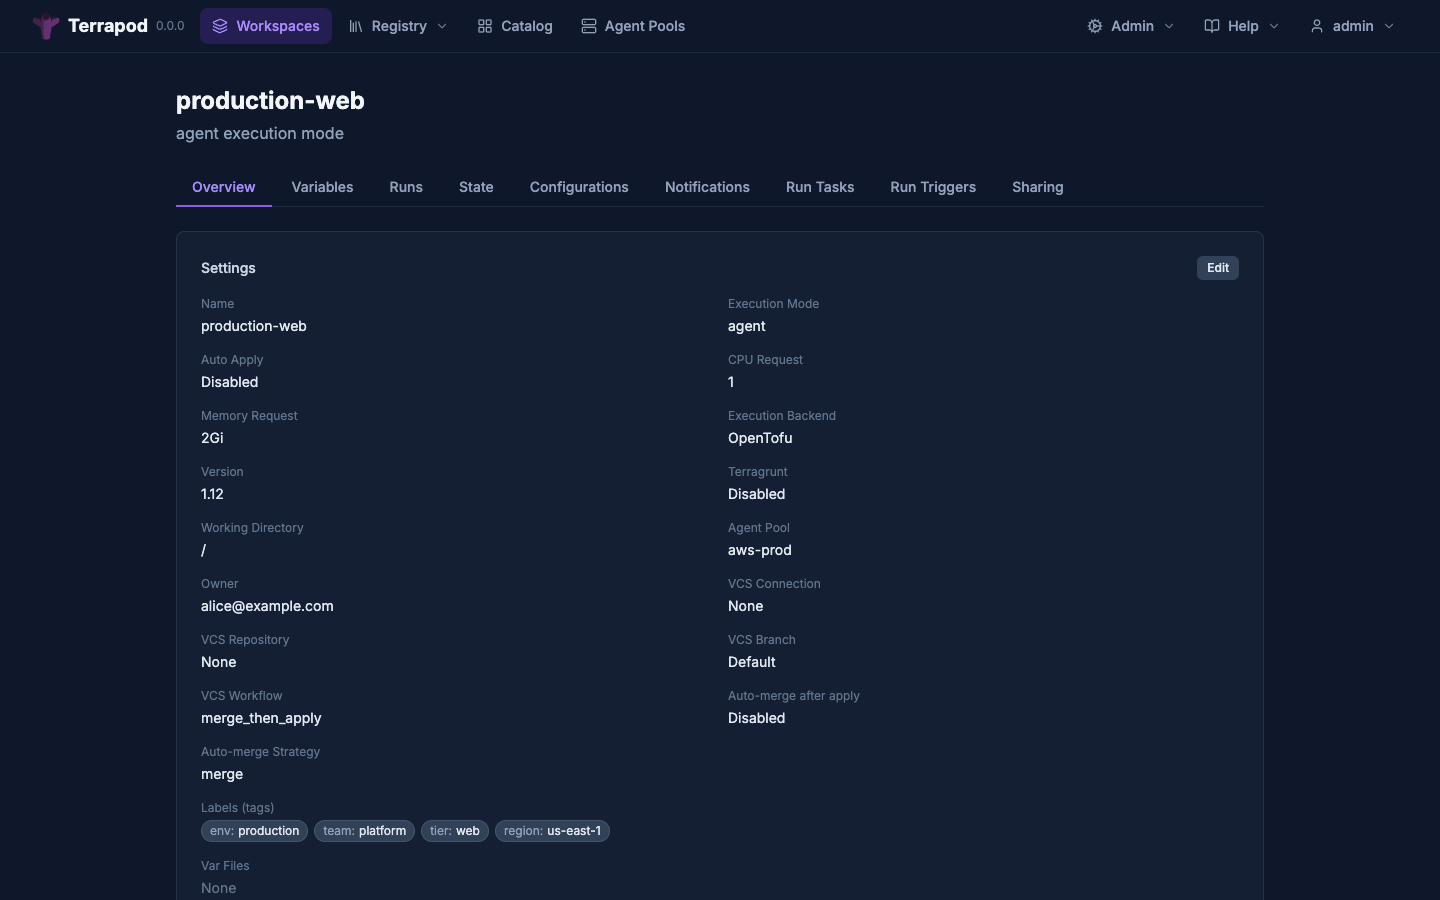Click the Name production-web value
Screen dimensions: 1440x900
(x=254, y=326)
